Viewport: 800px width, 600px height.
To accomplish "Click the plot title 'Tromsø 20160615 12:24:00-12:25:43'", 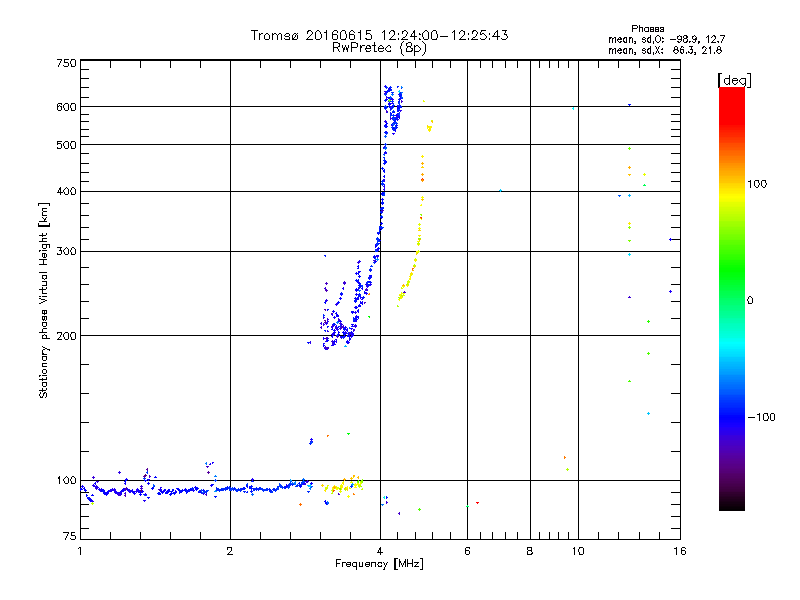I will pyautogui.click(x=379, y=35).
